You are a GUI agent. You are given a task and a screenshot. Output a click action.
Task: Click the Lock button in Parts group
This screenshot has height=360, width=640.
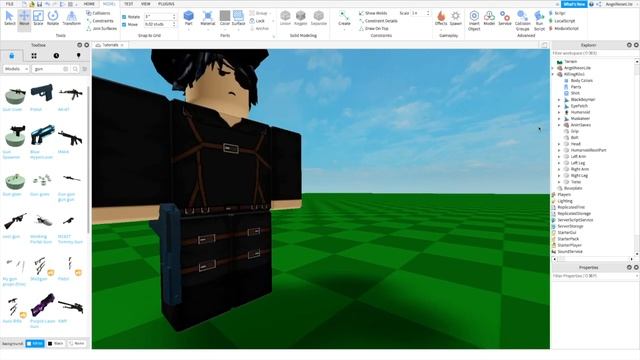coord(257,21)
